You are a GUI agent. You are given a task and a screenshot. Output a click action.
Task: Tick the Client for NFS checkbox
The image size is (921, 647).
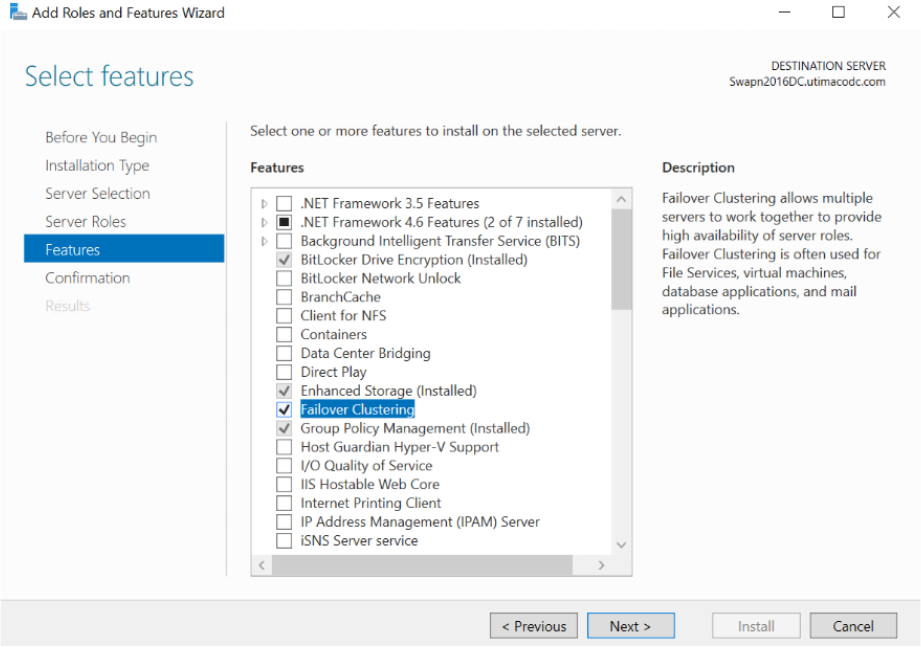pyautogui.click(x=284, y=316)
